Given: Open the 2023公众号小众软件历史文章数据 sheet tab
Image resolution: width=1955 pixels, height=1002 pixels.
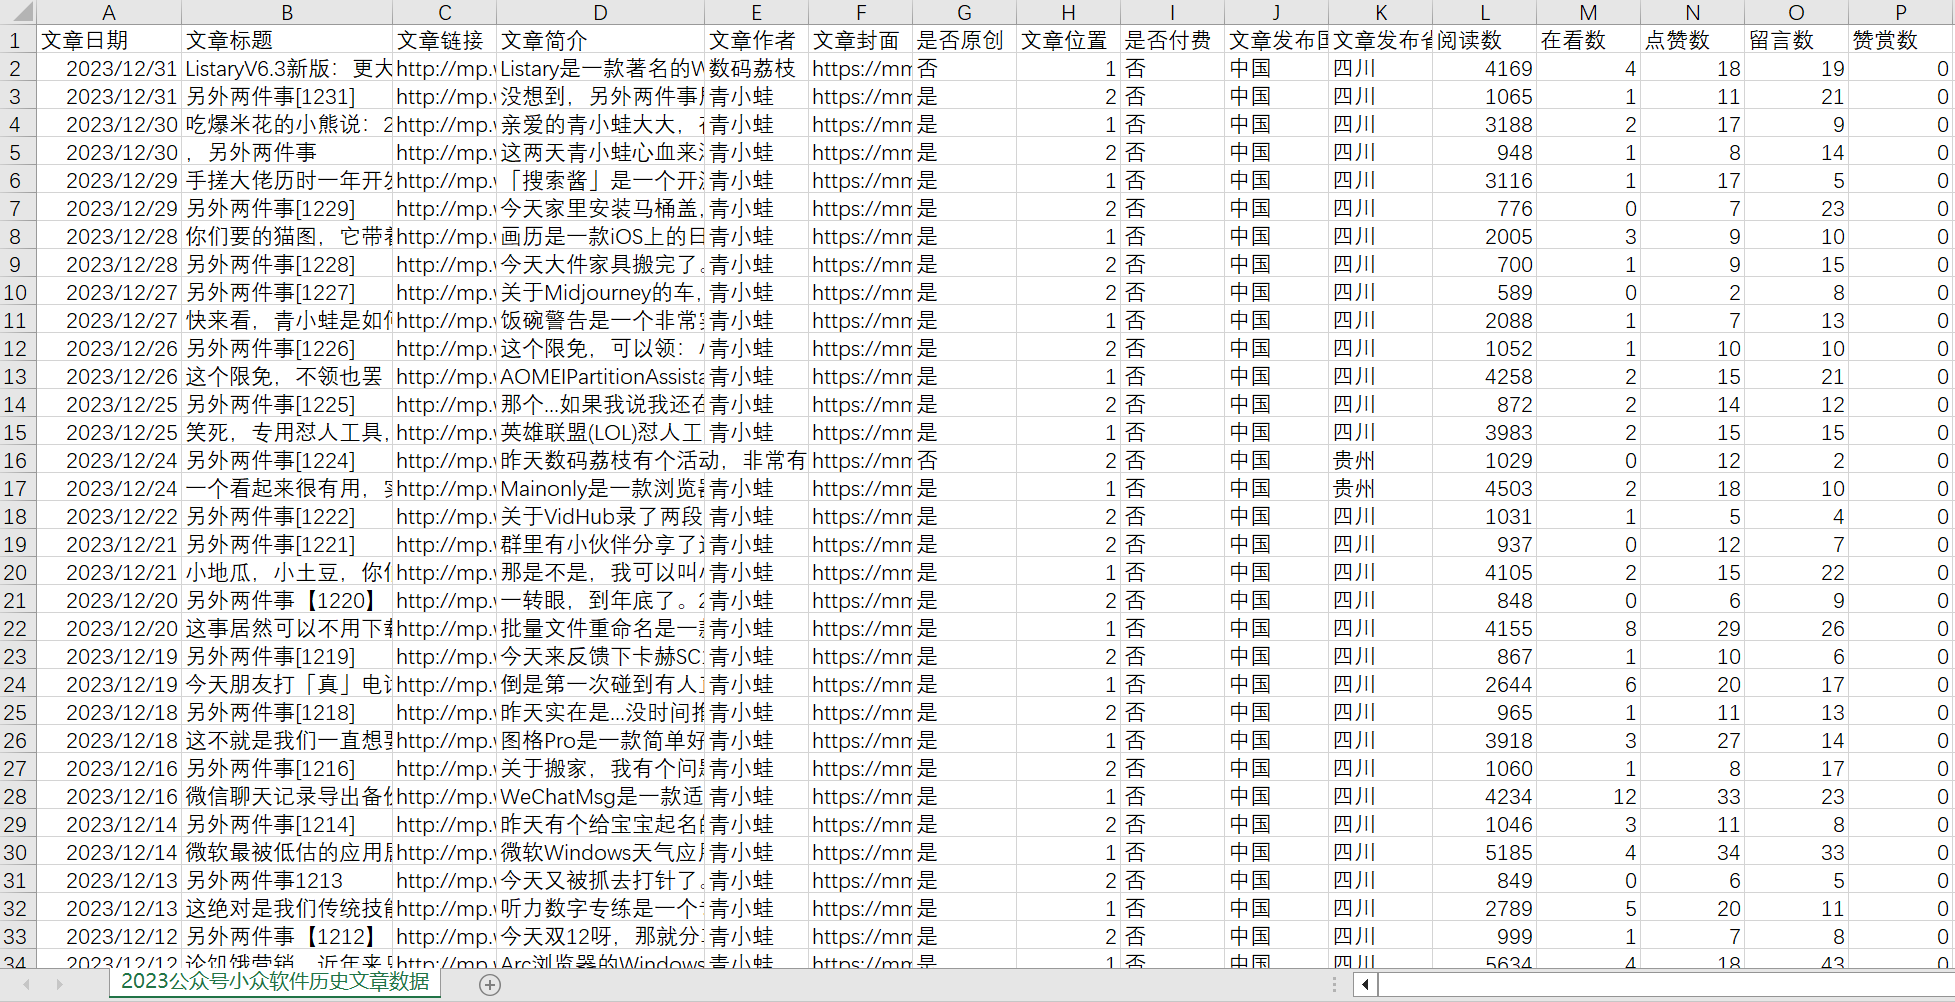Looking at the screenshot, I should click(x=275, y=982).
